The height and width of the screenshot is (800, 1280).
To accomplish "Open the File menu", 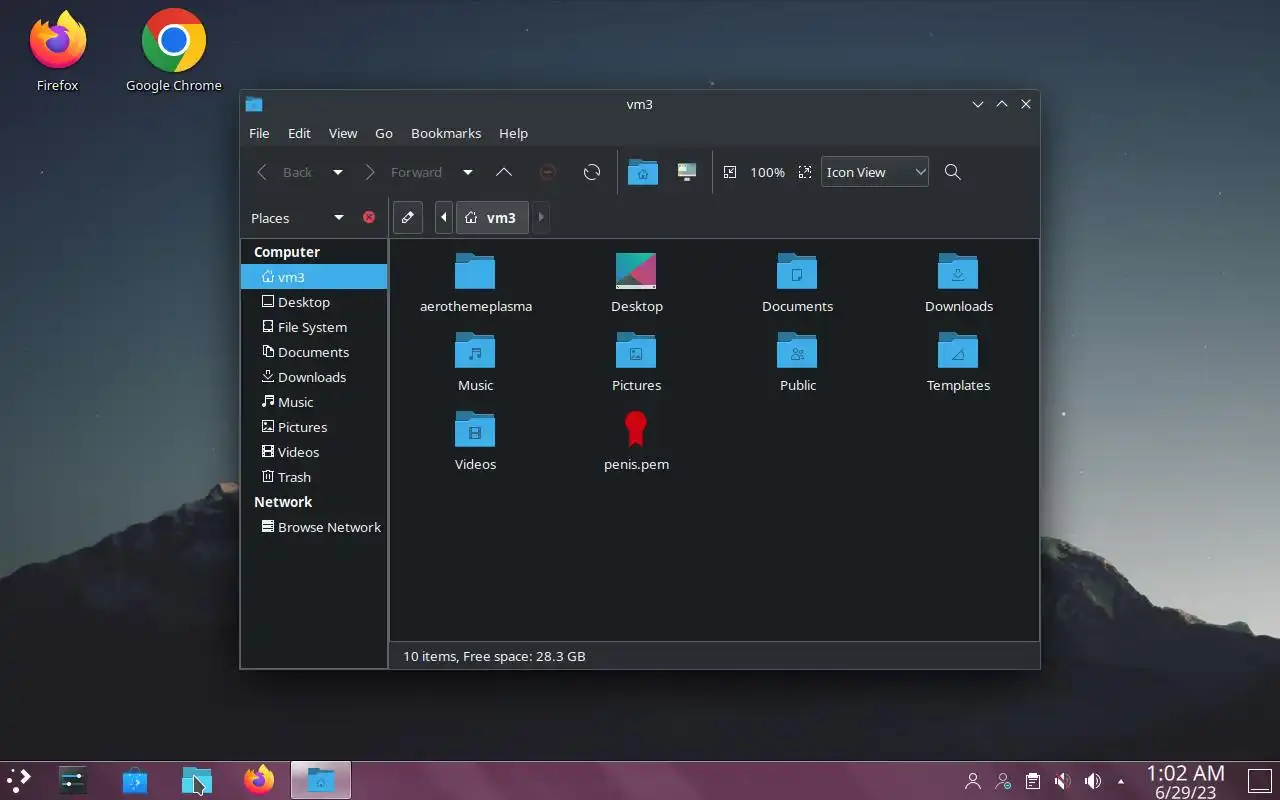I will pyautogui.click(x=259, y=133).
